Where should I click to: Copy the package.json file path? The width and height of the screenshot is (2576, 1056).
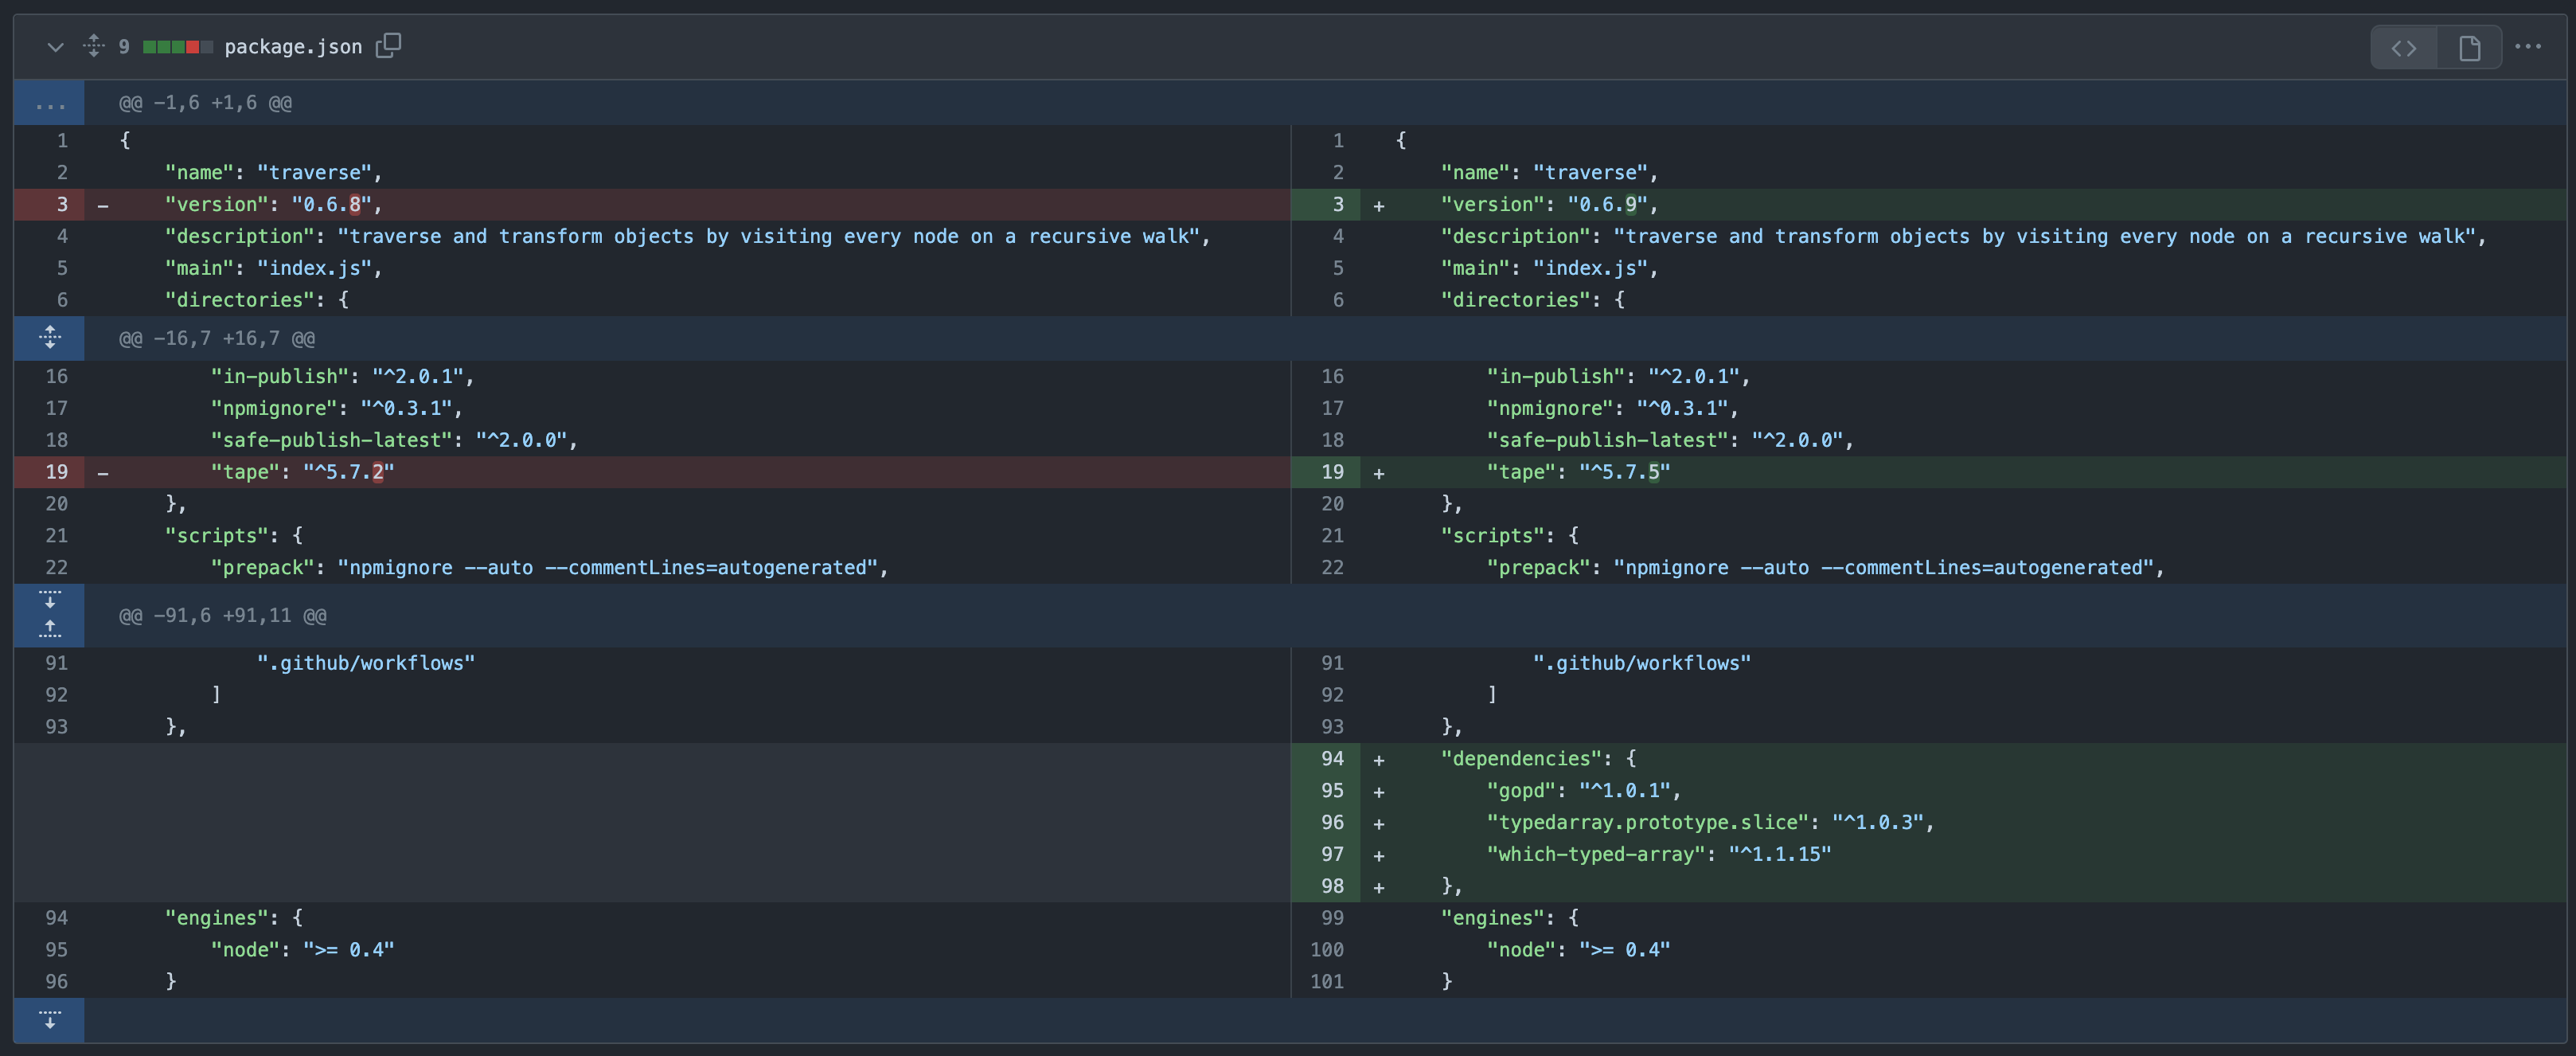[x=388, y=46]
